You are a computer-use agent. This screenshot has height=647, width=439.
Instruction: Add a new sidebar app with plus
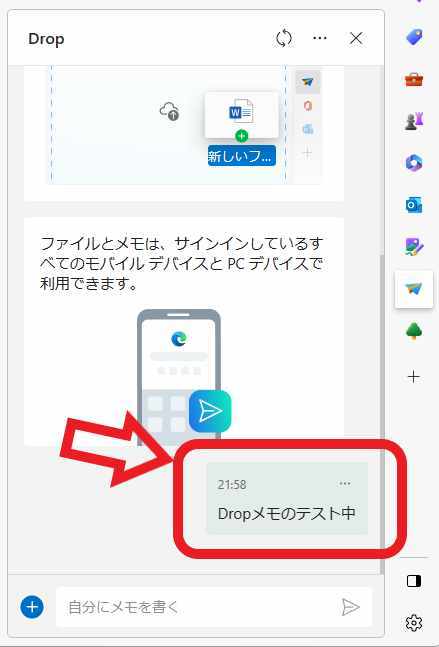413,377
